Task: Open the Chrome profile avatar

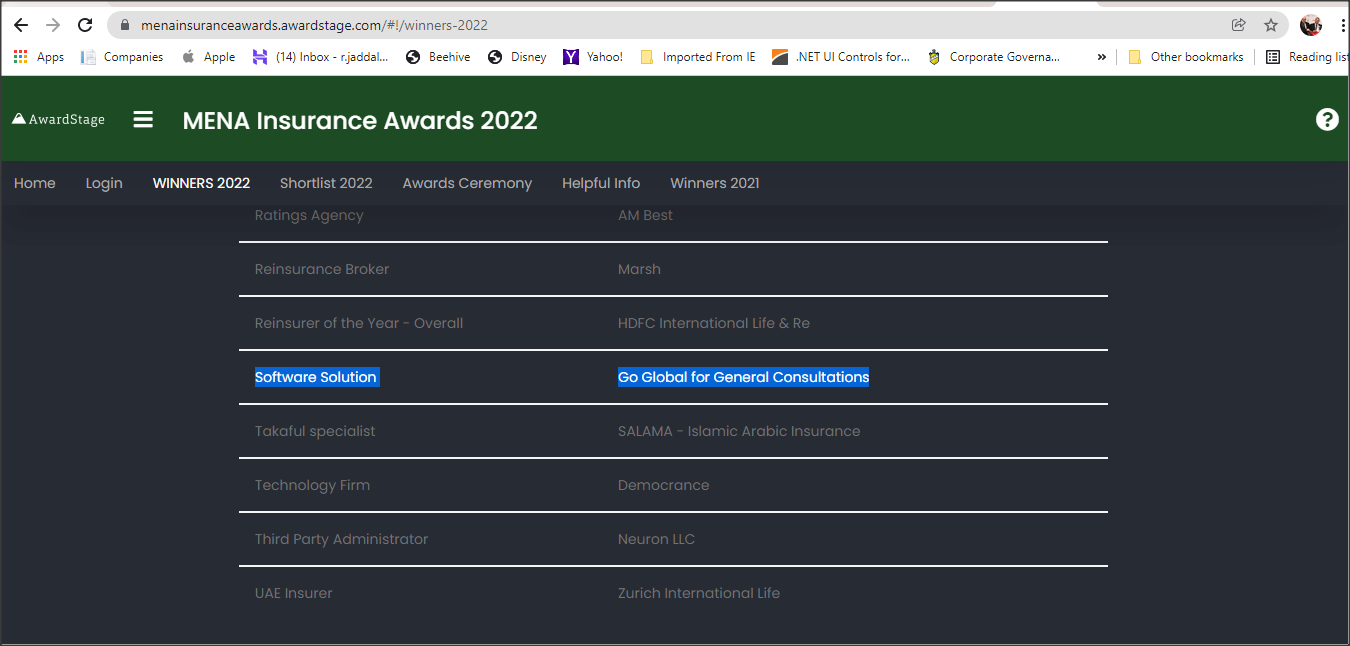Action: click(x=1311, y=25)
